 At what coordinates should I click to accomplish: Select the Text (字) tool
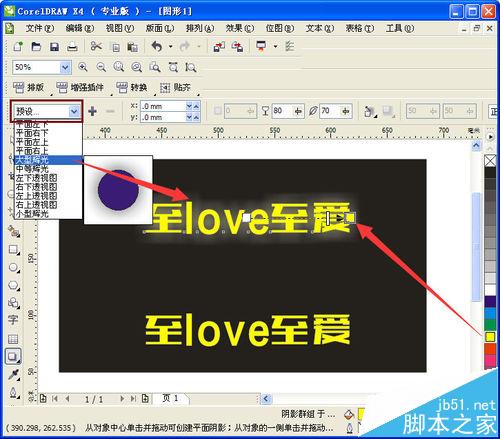(13, 321)
